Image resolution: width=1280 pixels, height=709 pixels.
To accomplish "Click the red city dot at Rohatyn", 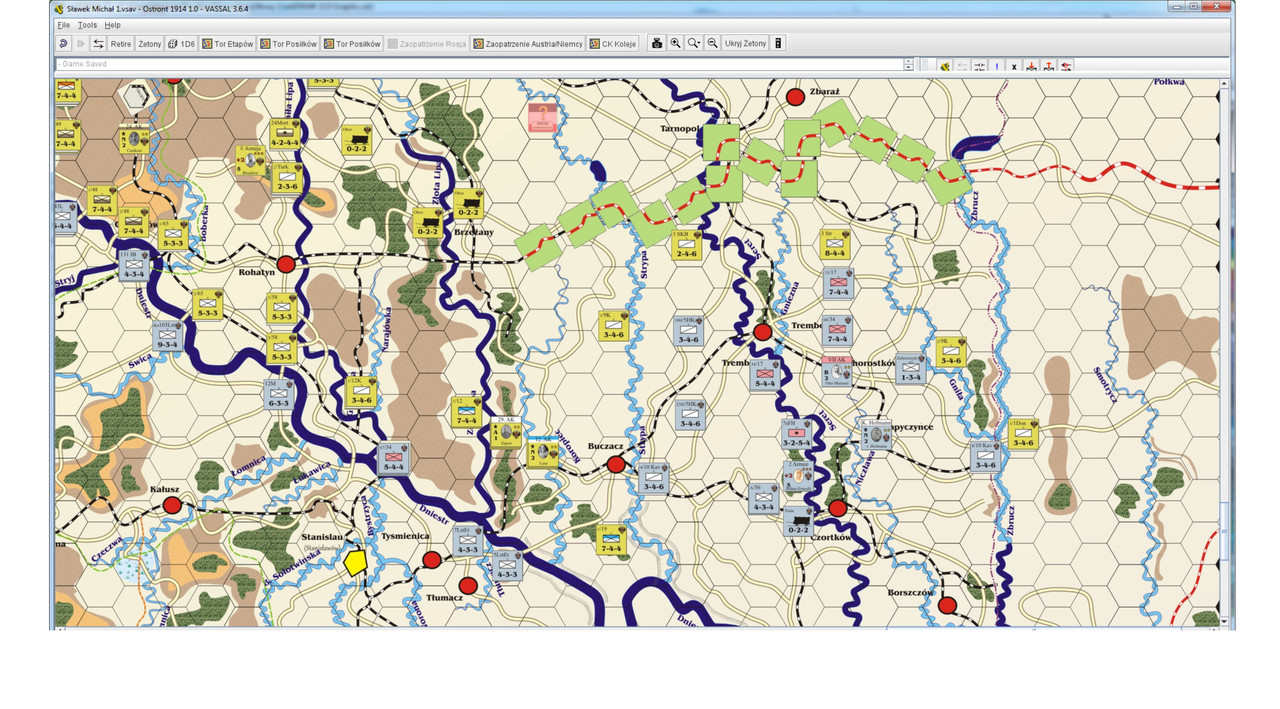I will click(x=286, y=264).
